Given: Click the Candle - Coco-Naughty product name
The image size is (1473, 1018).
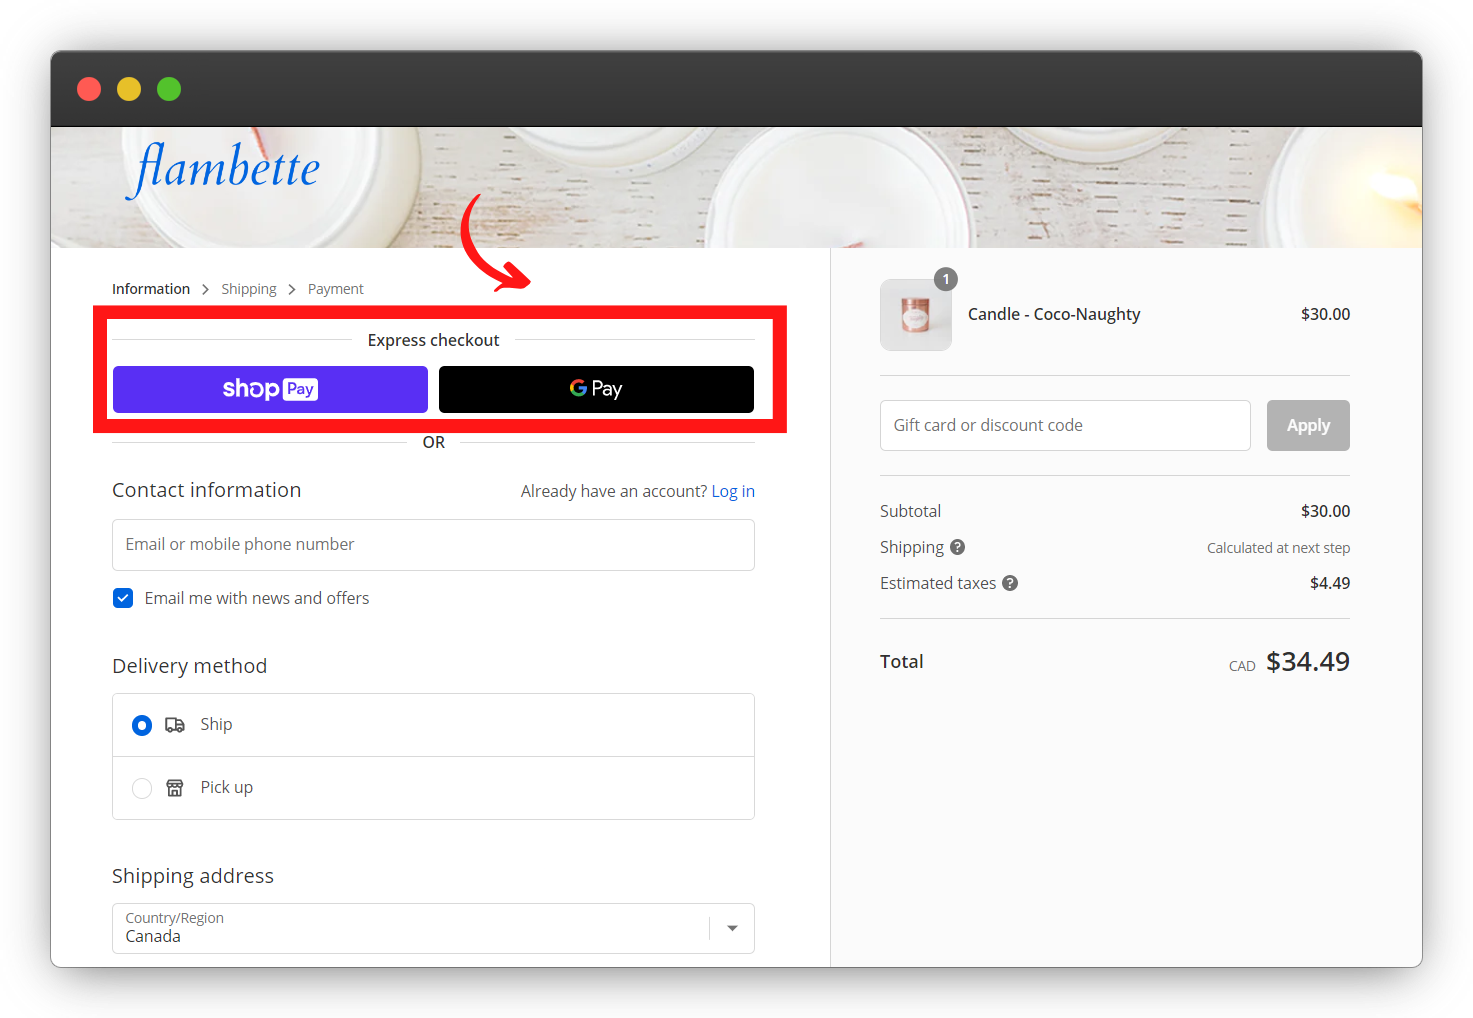Looking at the screenshot, I should [1054, 314].
